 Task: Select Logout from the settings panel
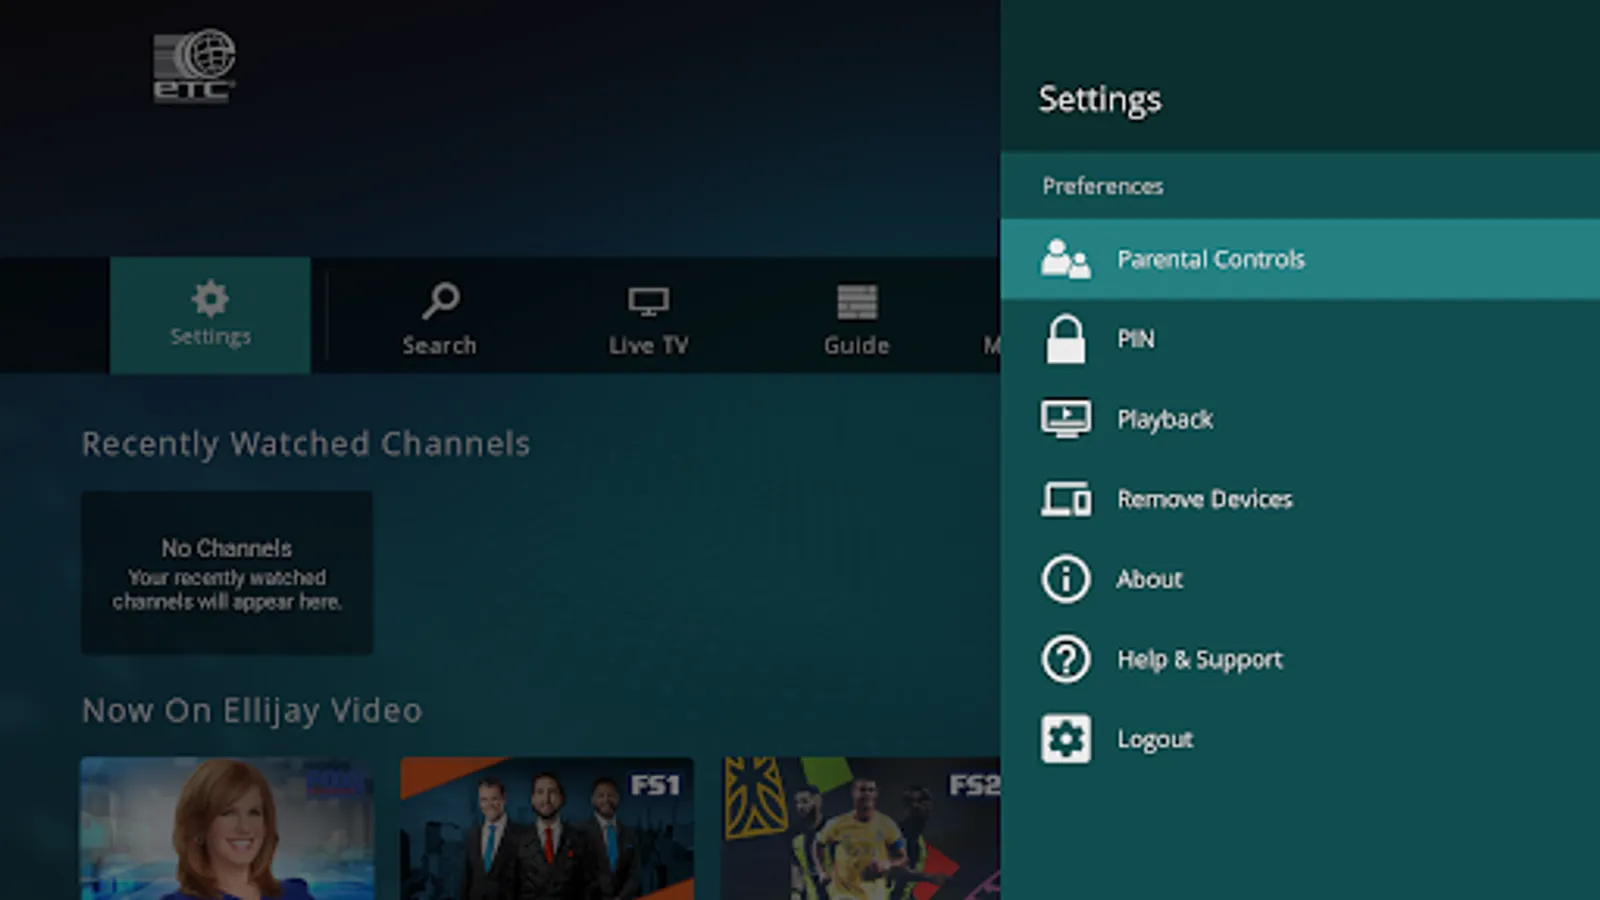[x=1300, y=739]
